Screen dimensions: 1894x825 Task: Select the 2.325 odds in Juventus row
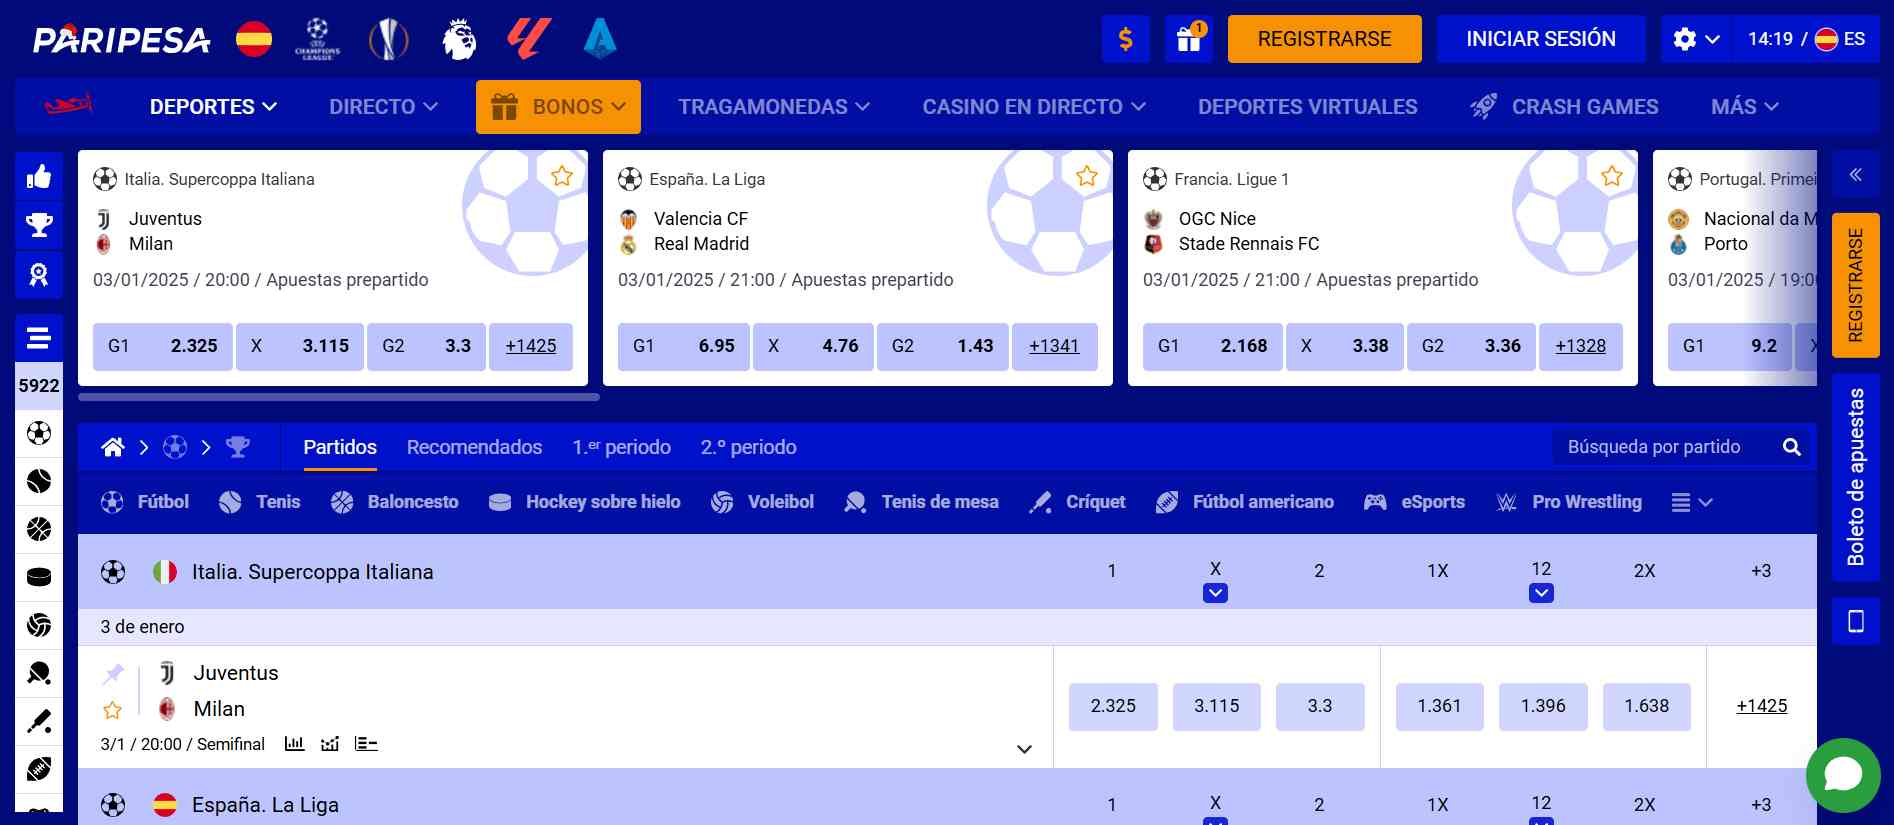tap(1113, 706)
